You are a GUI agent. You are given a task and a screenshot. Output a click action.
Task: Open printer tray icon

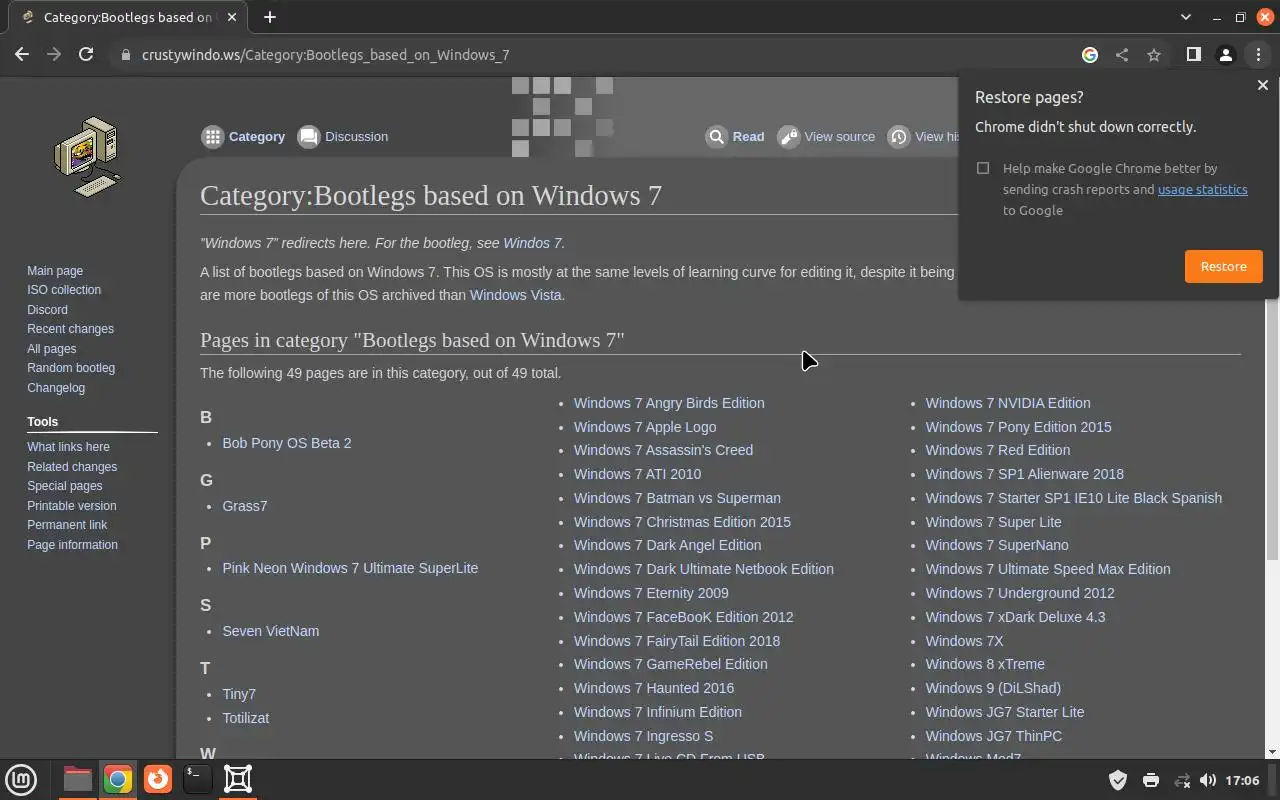(1150, 780)
